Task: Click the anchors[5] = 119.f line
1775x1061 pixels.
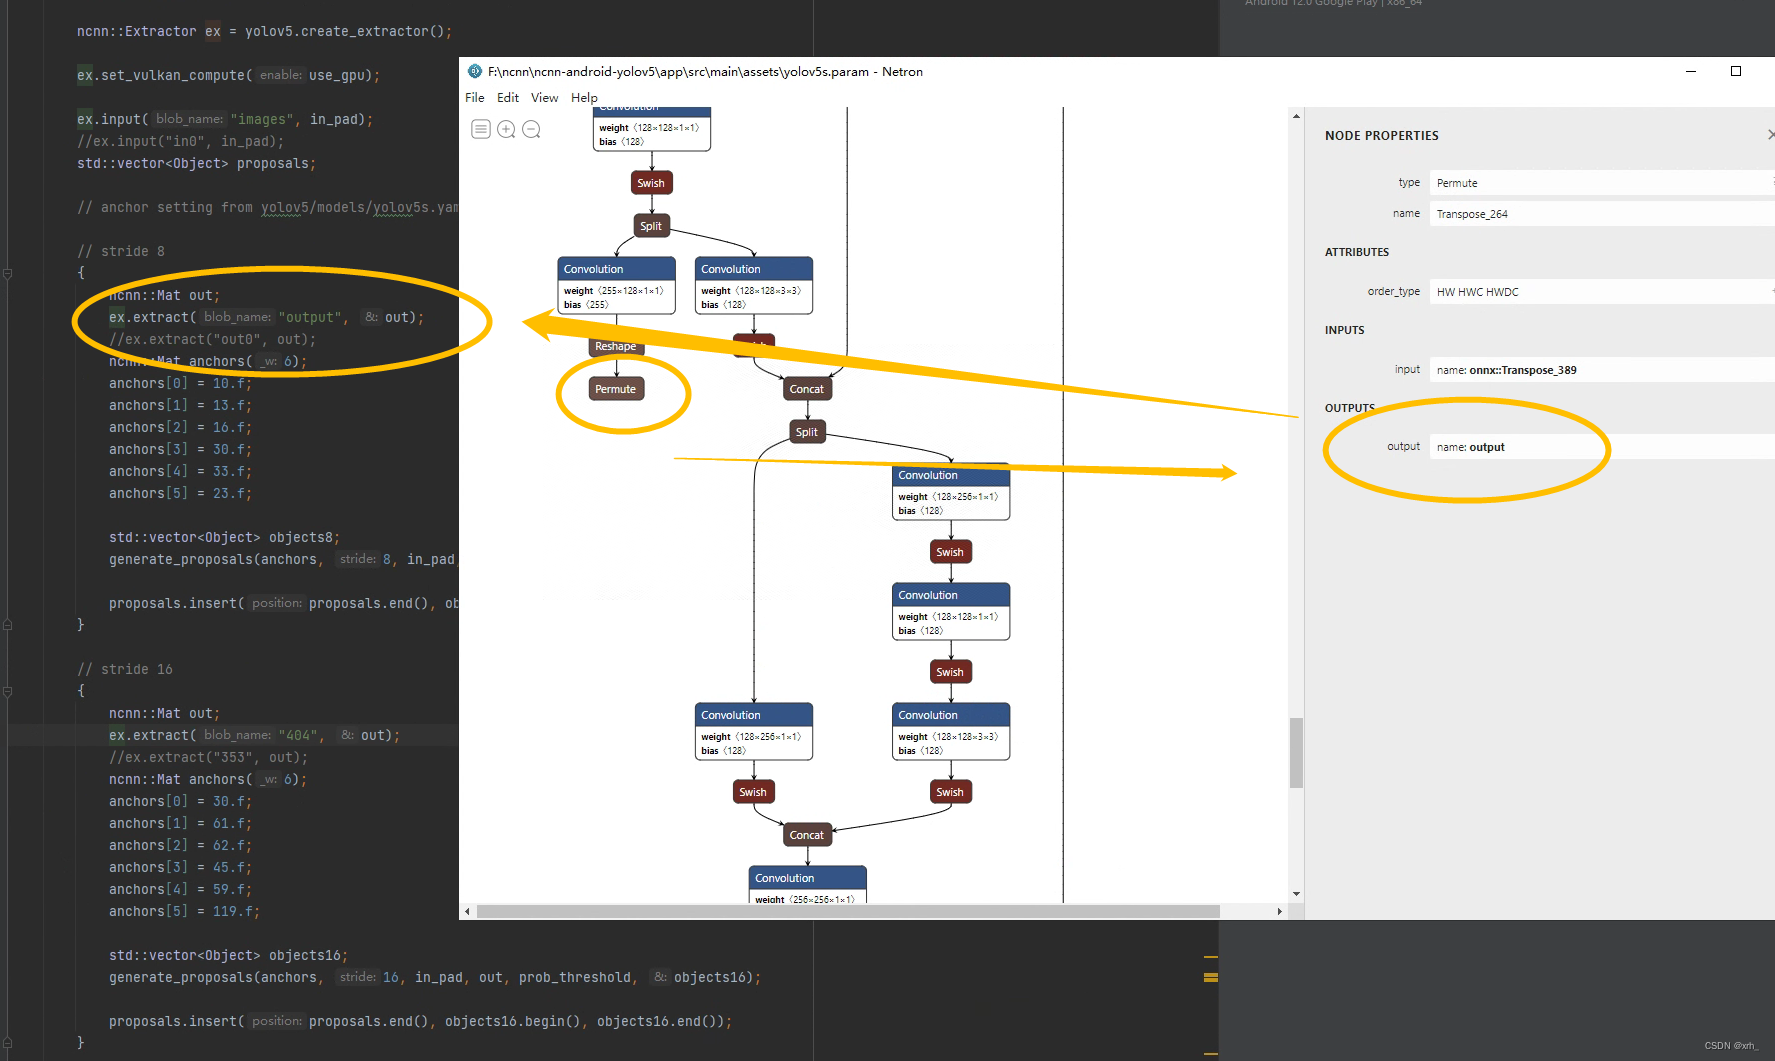Action: click(x=184, y=911)
